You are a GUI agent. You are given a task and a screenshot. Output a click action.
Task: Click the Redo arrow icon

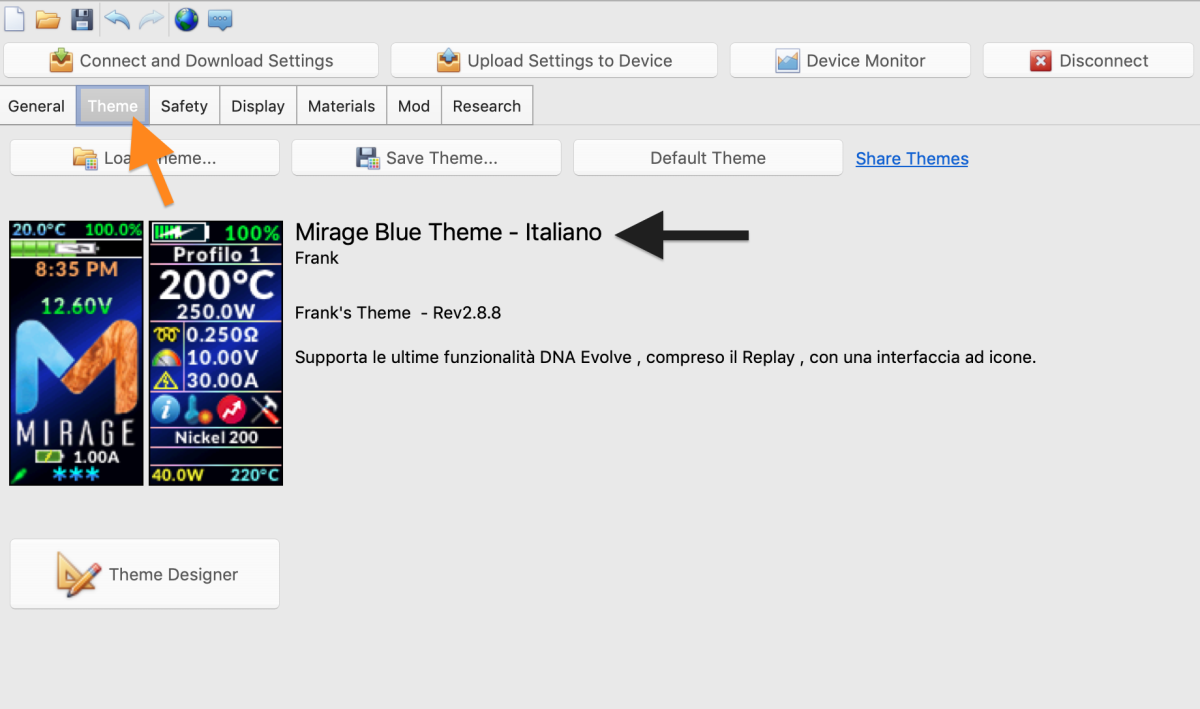pyautogui.click(x=149, y=19)
